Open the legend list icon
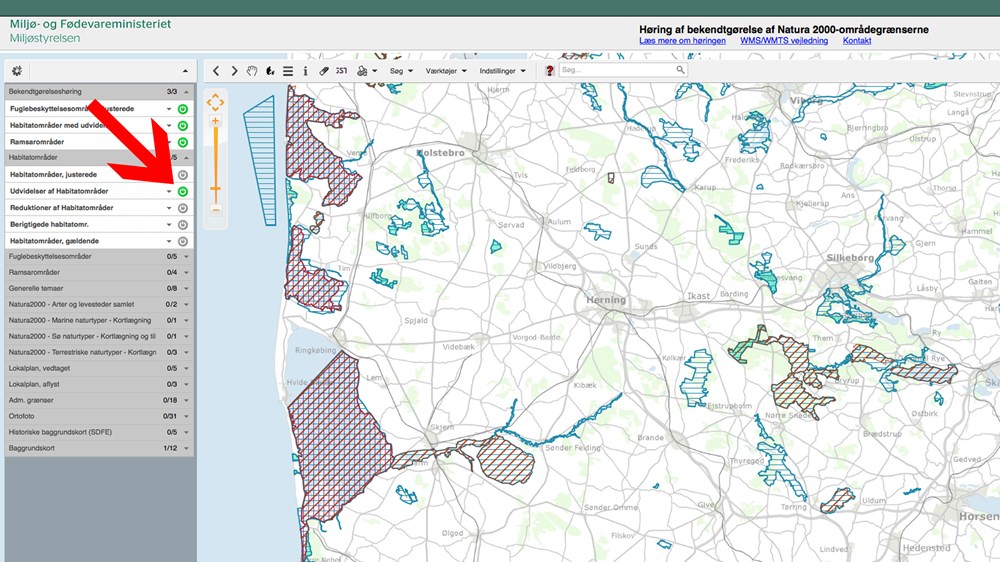 (x=288, y=71)
